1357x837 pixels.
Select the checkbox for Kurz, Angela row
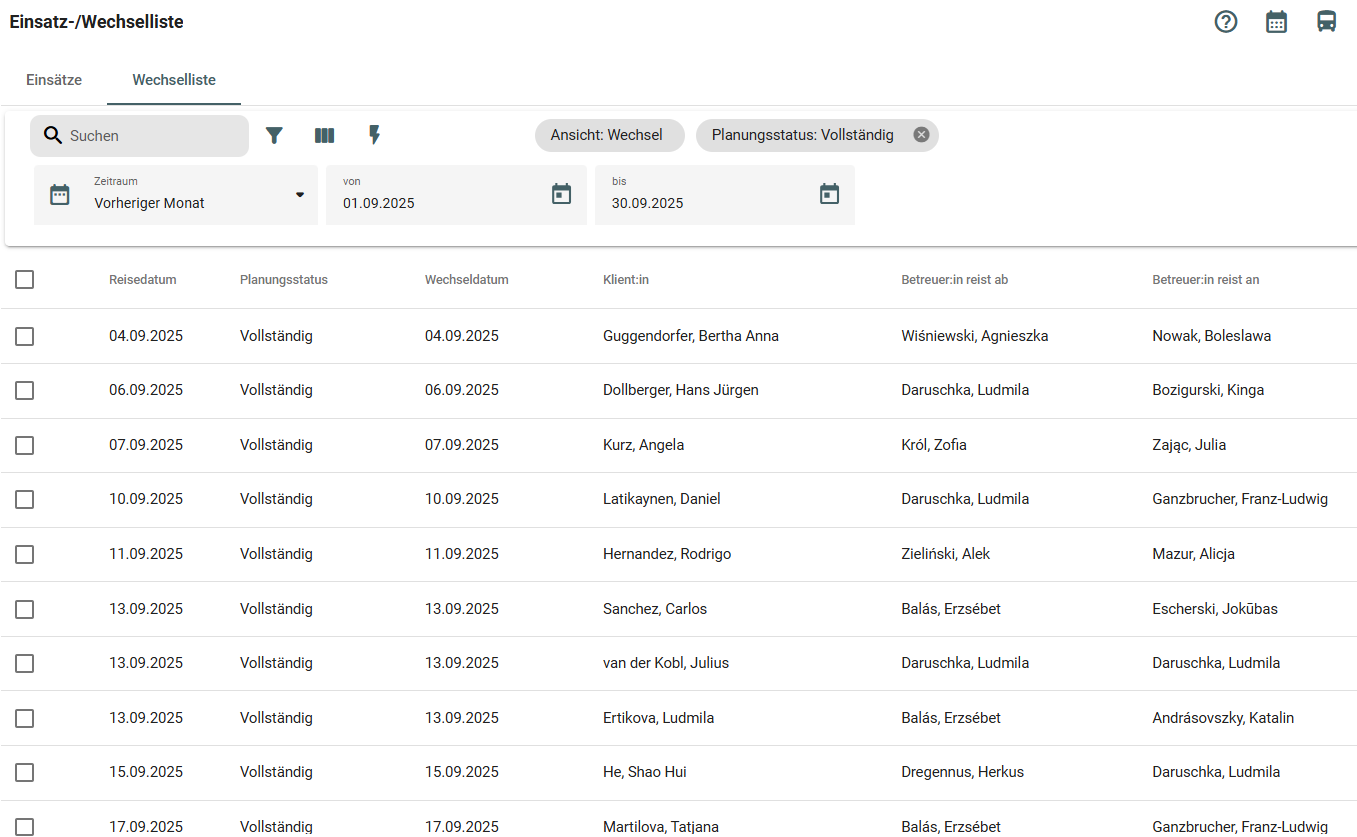pyautogui.click(x=25, y=446)
